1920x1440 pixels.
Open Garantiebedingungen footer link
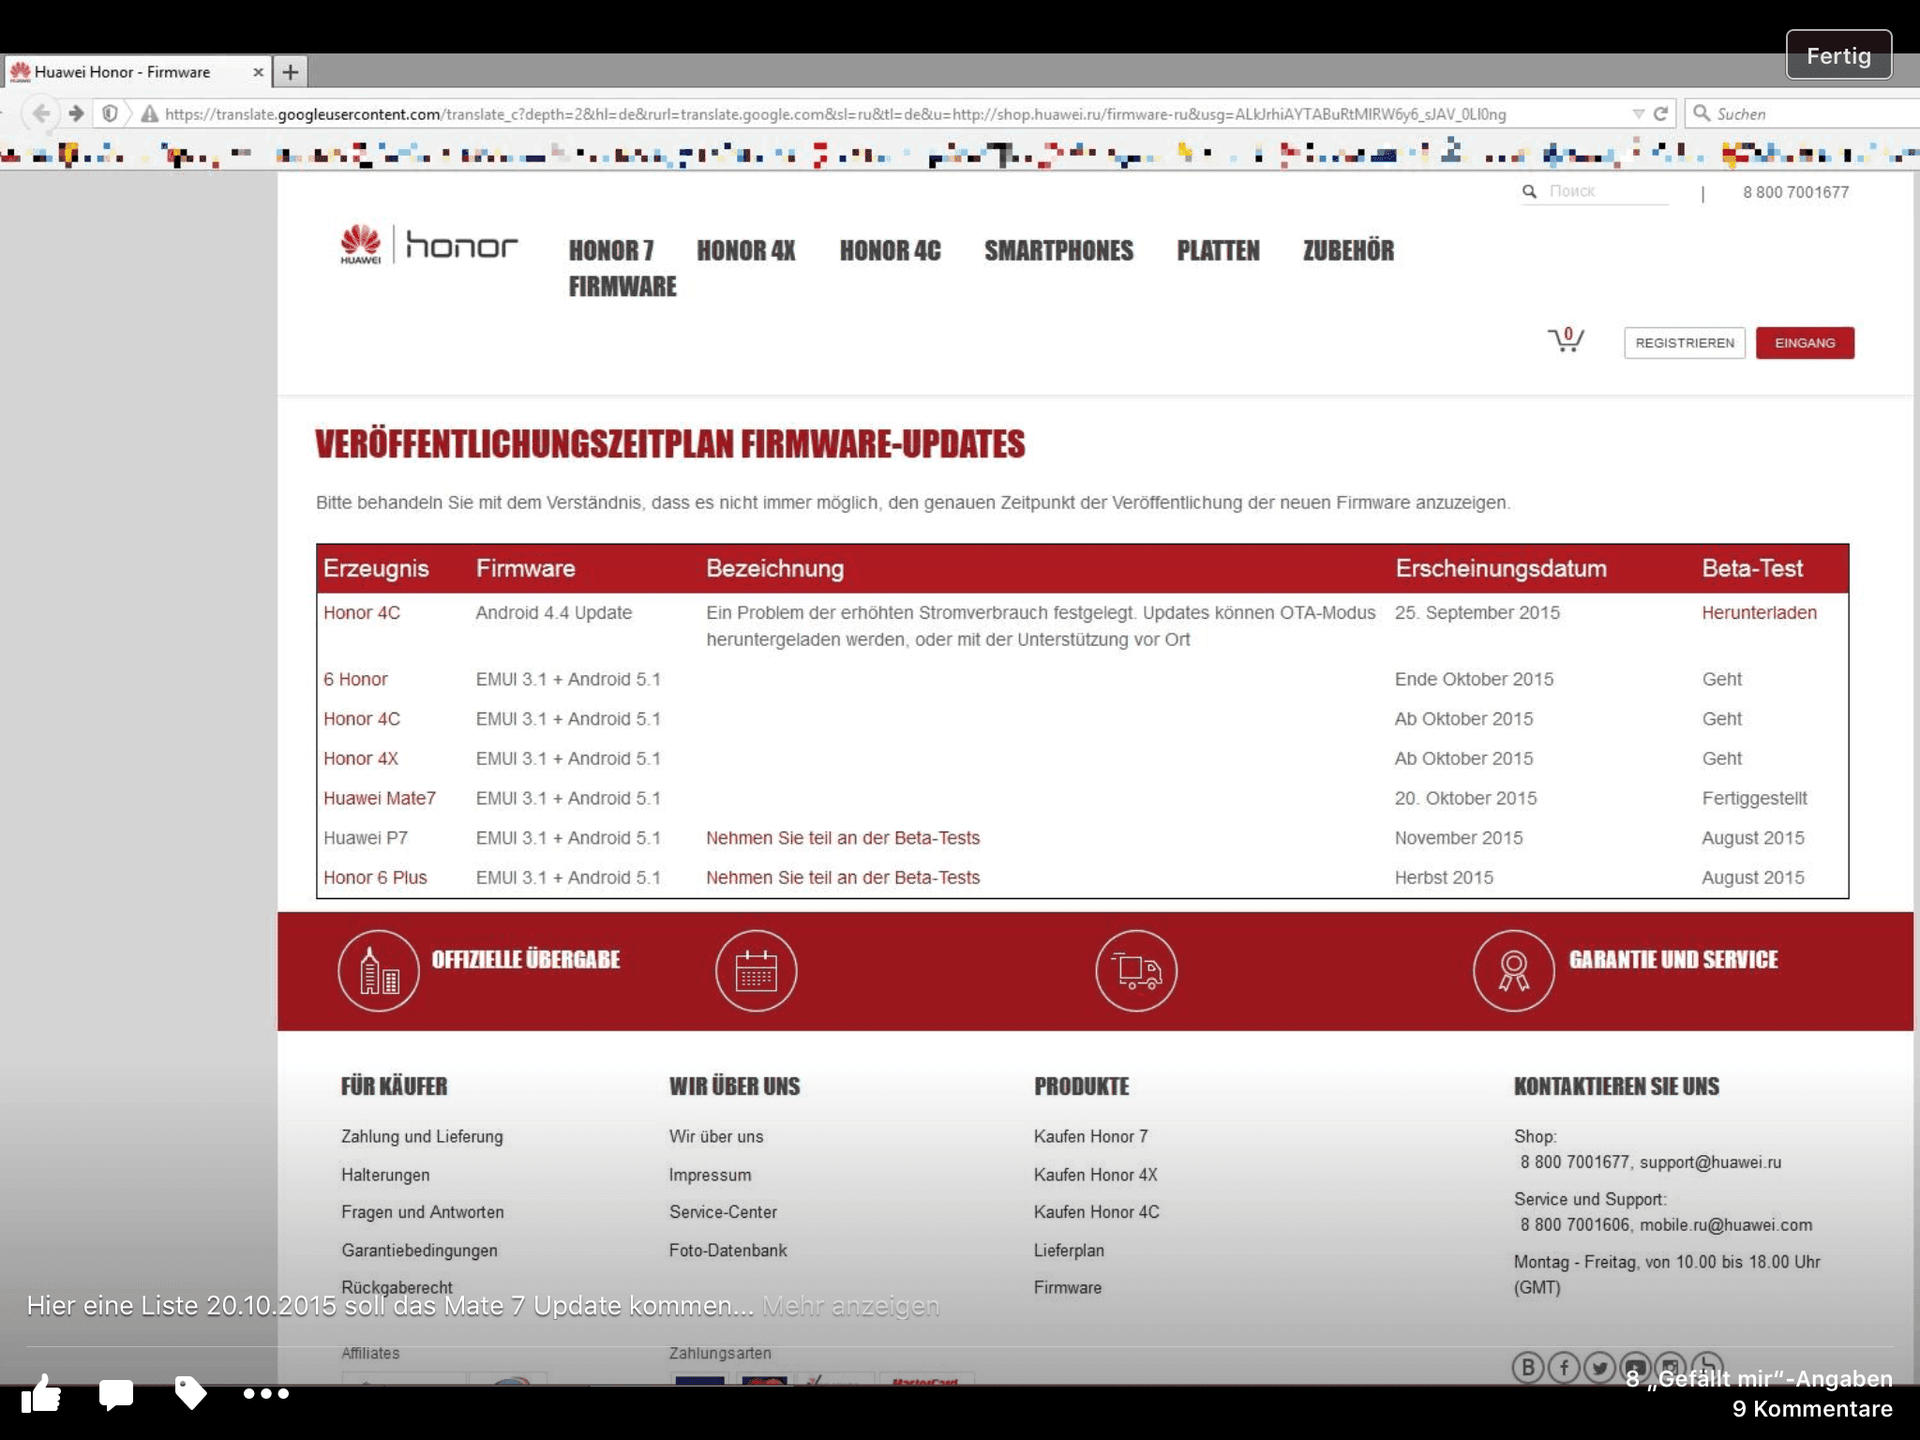pos(419,1250)
